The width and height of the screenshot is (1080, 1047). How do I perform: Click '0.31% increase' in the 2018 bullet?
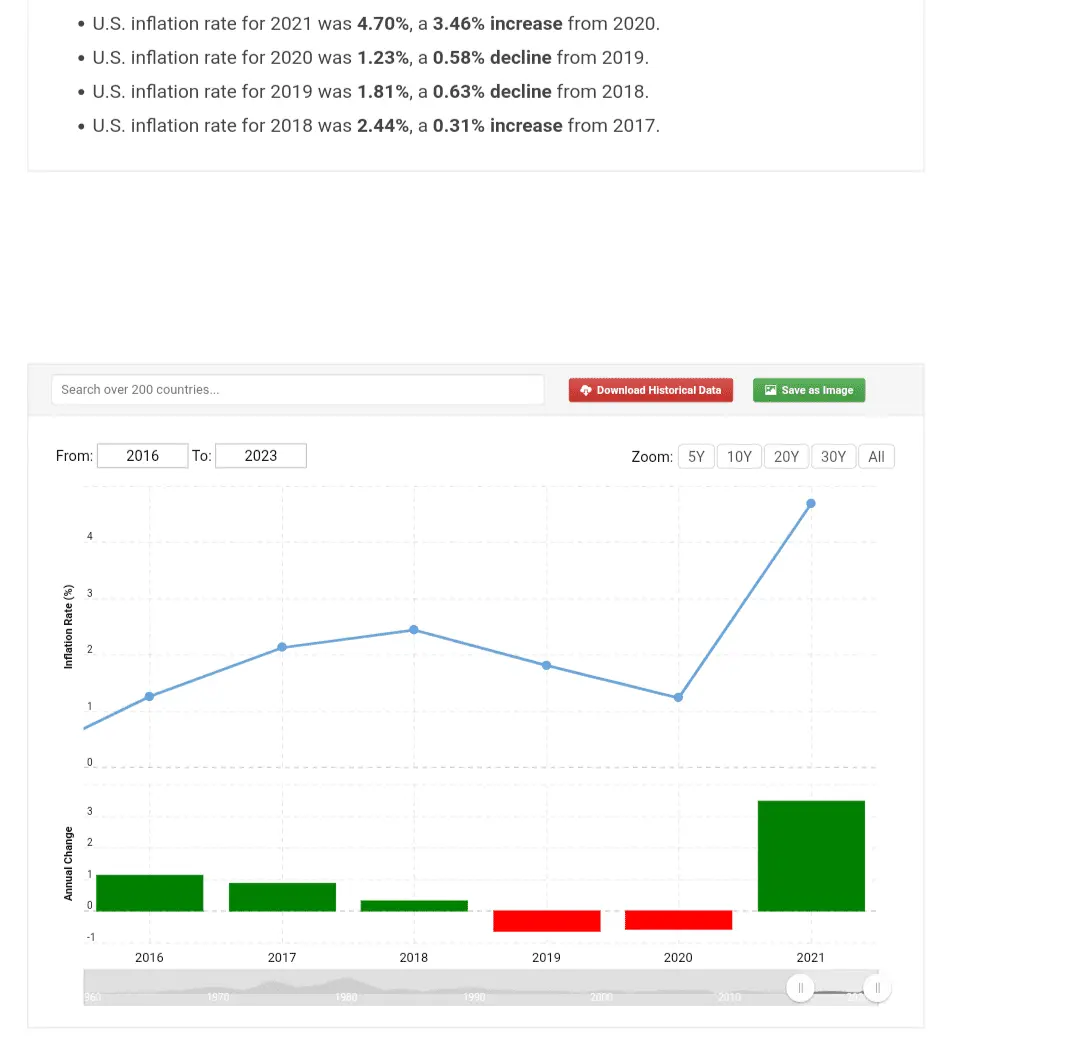click(x=497, y=125)
